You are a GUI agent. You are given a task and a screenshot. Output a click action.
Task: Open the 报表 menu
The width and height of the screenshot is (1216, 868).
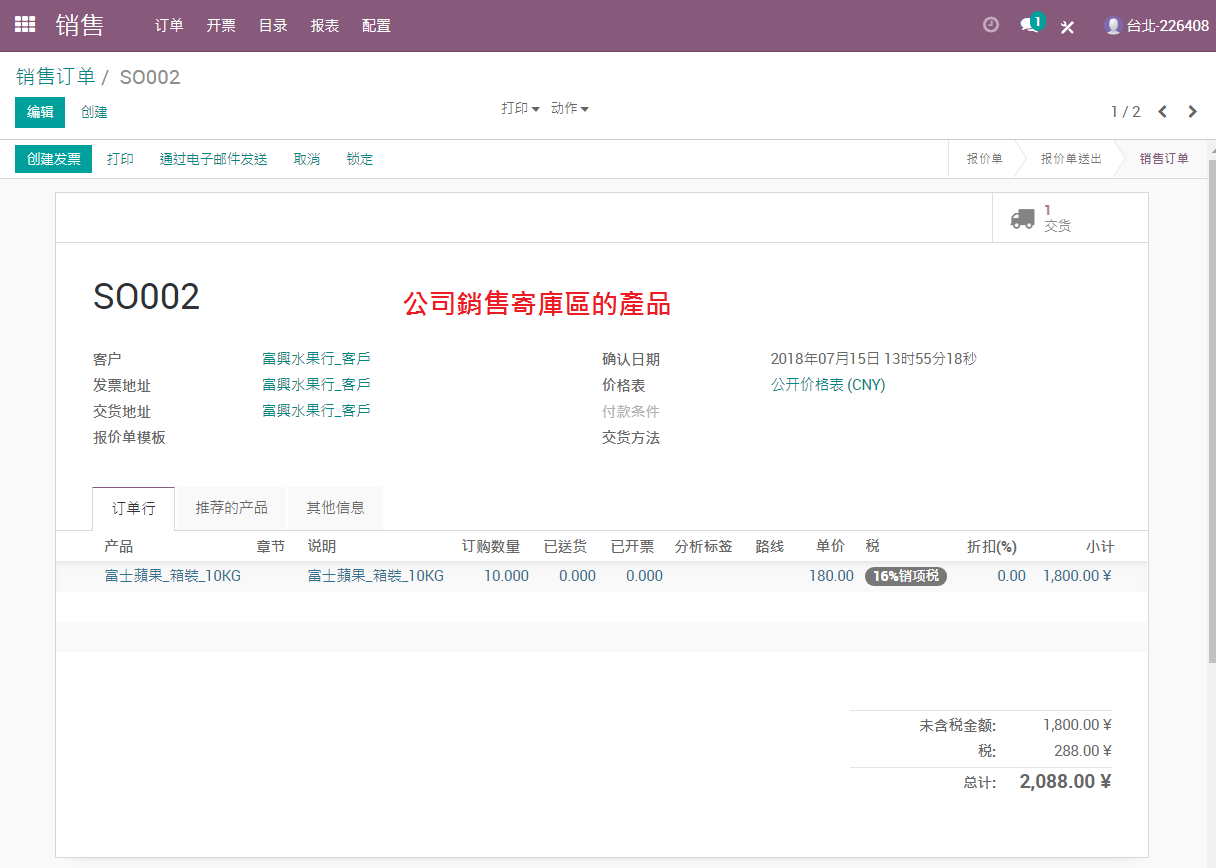tap(325, 26)
